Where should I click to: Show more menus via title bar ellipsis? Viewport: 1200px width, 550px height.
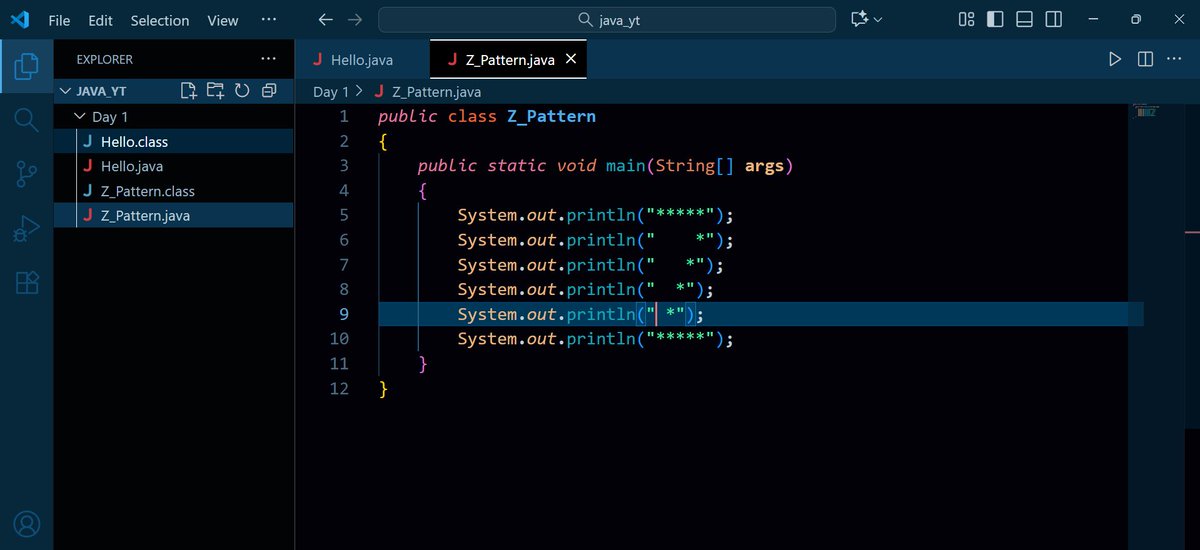tap(268, 20)
